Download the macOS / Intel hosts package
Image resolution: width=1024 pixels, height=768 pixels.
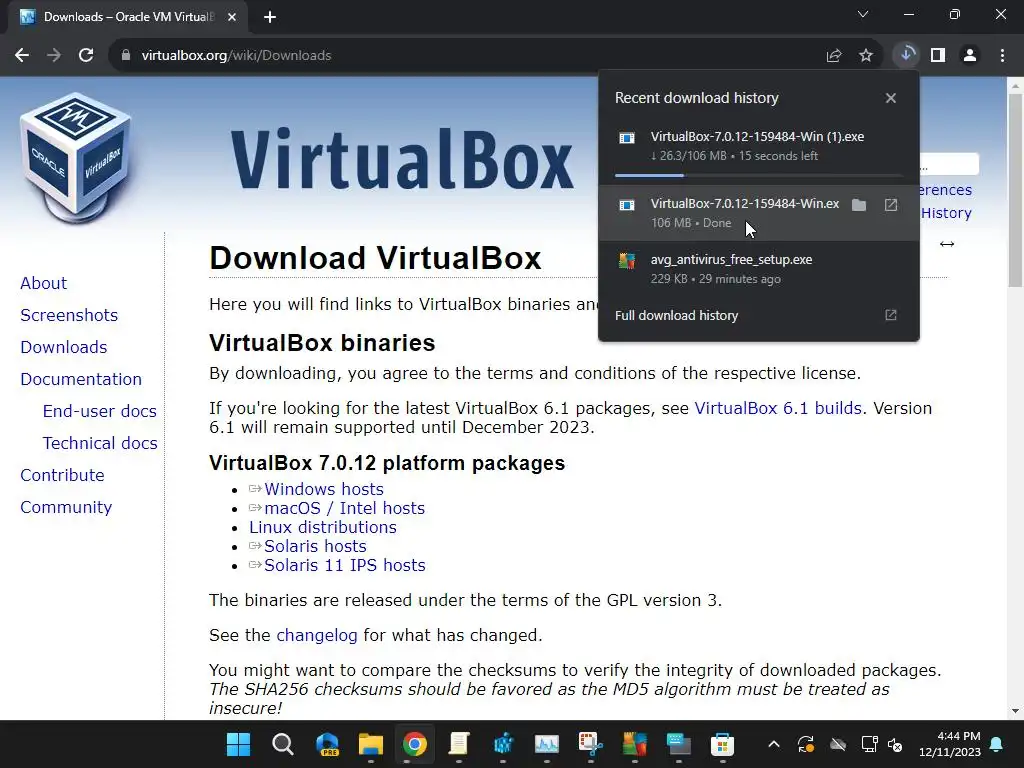click(344, 508)
